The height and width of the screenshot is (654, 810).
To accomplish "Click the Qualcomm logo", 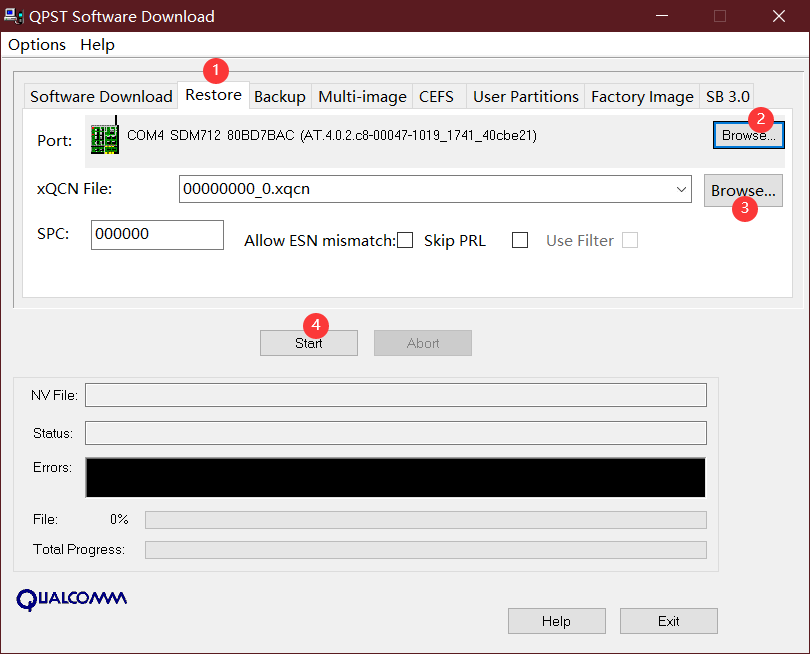I will click(72, 598).
